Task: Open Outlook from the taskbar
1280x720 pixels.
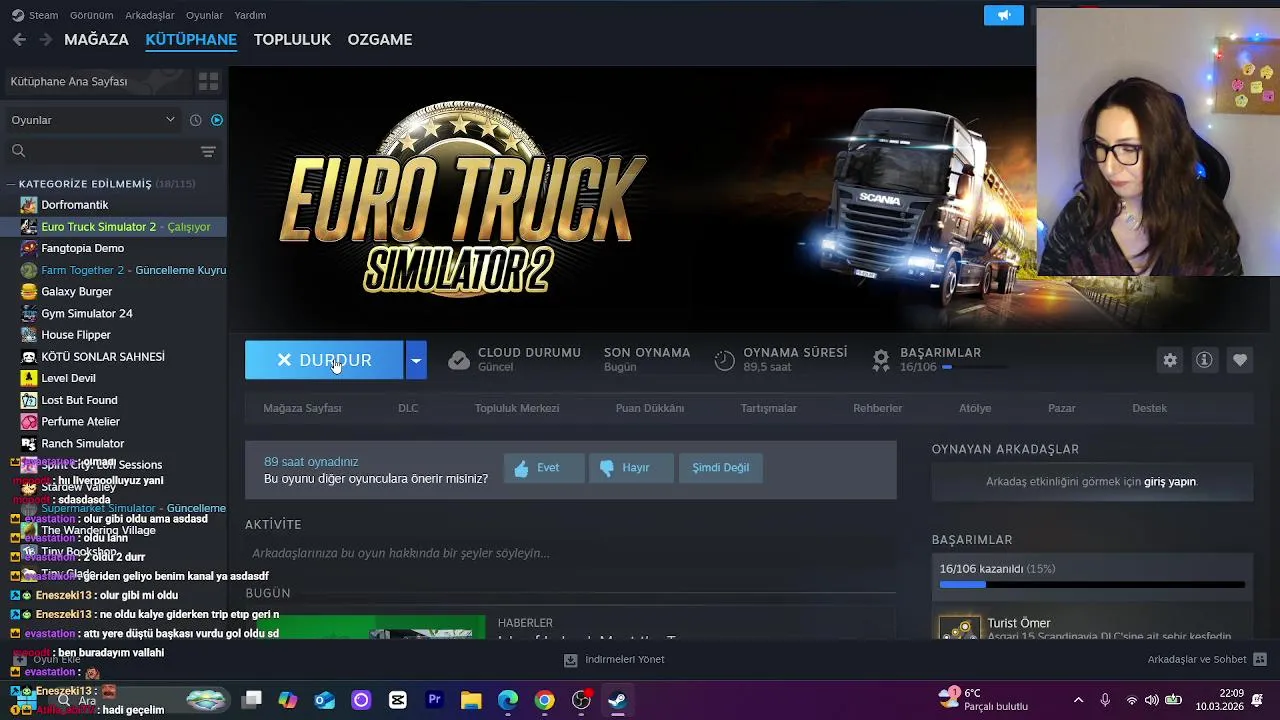Action: (325, 700)
